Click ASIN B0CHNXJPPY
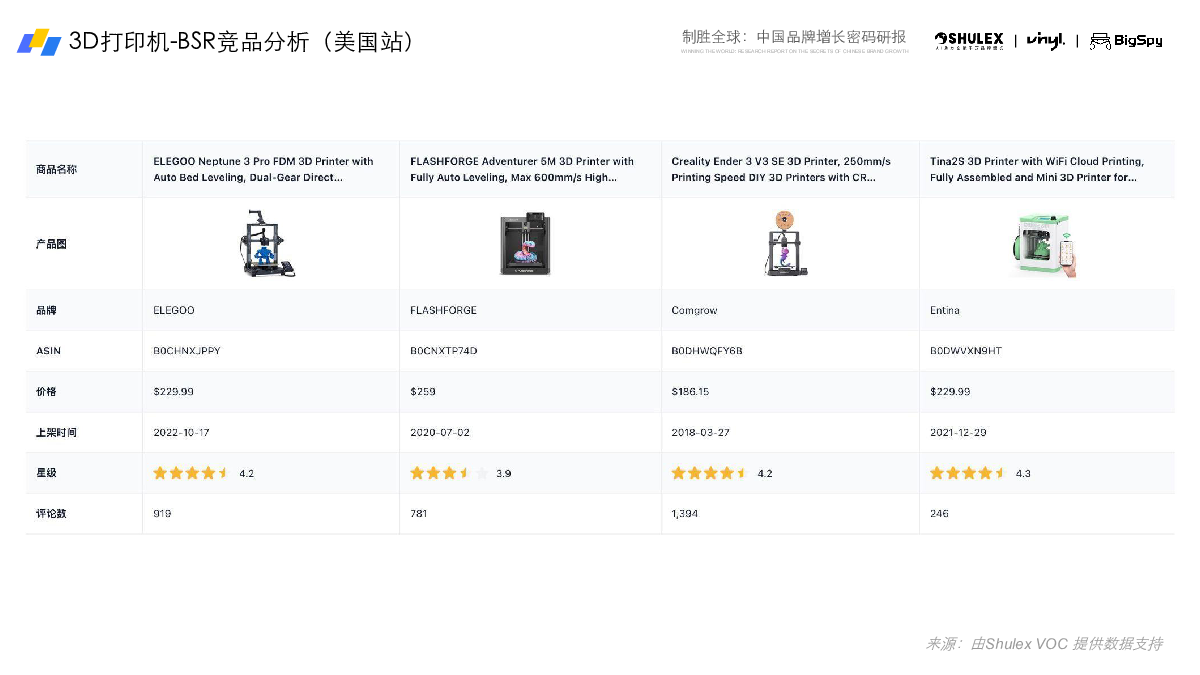1200x675 pixels. click(187, 351)
